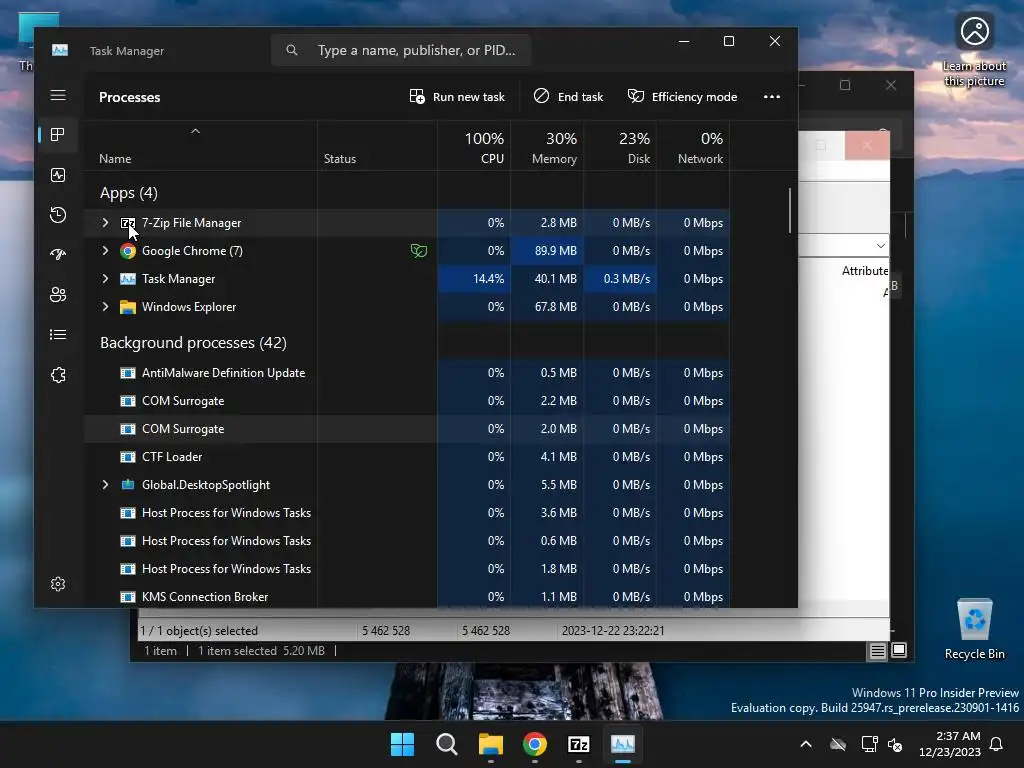Open the Details page in sidebar
1024x768 pixels.
(58, 335)
